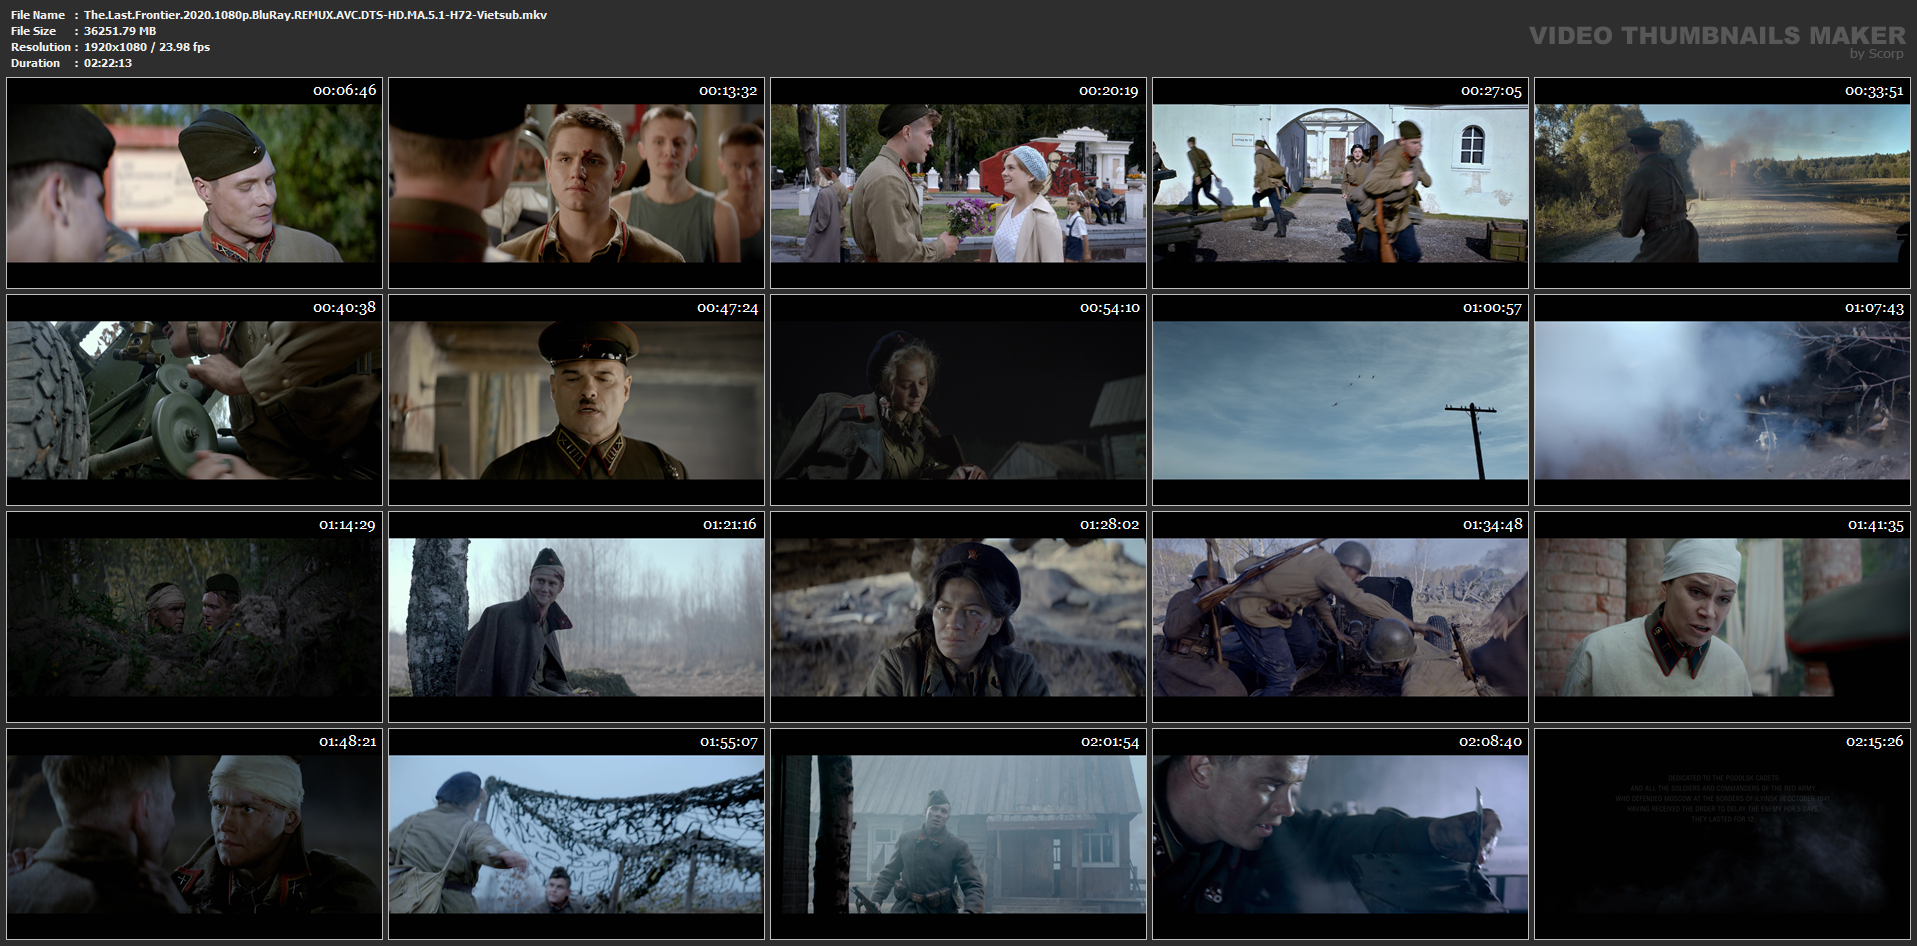Choose the 01:55:07 thumbnail frame
Viewport: 1917px width, 946px height.
click(576, 834)
